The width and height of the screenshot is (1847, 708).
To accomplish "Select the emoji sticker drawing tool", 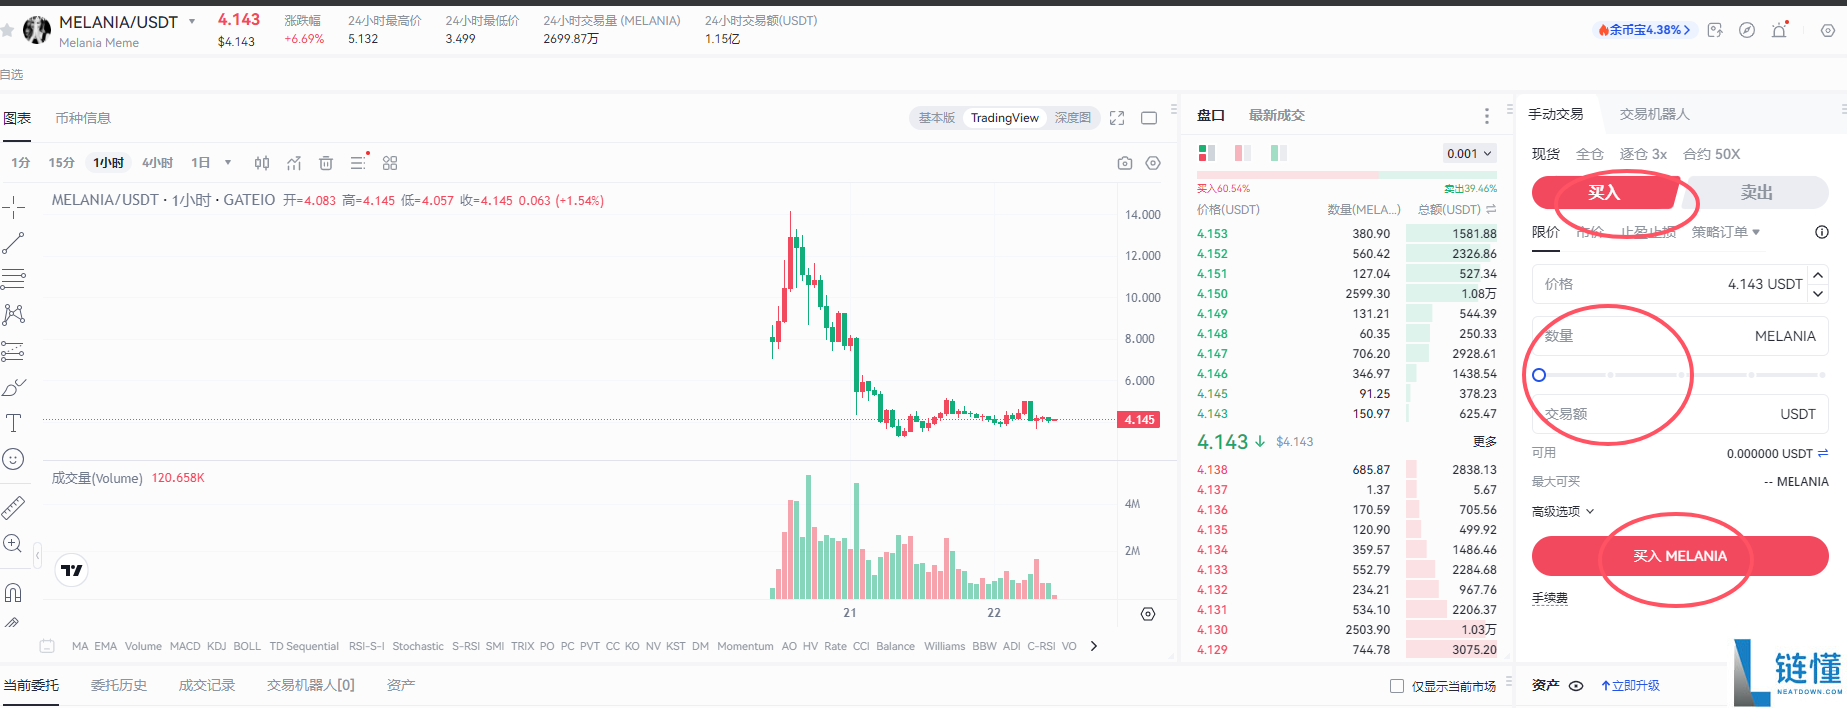I will [x=13, y=459].
